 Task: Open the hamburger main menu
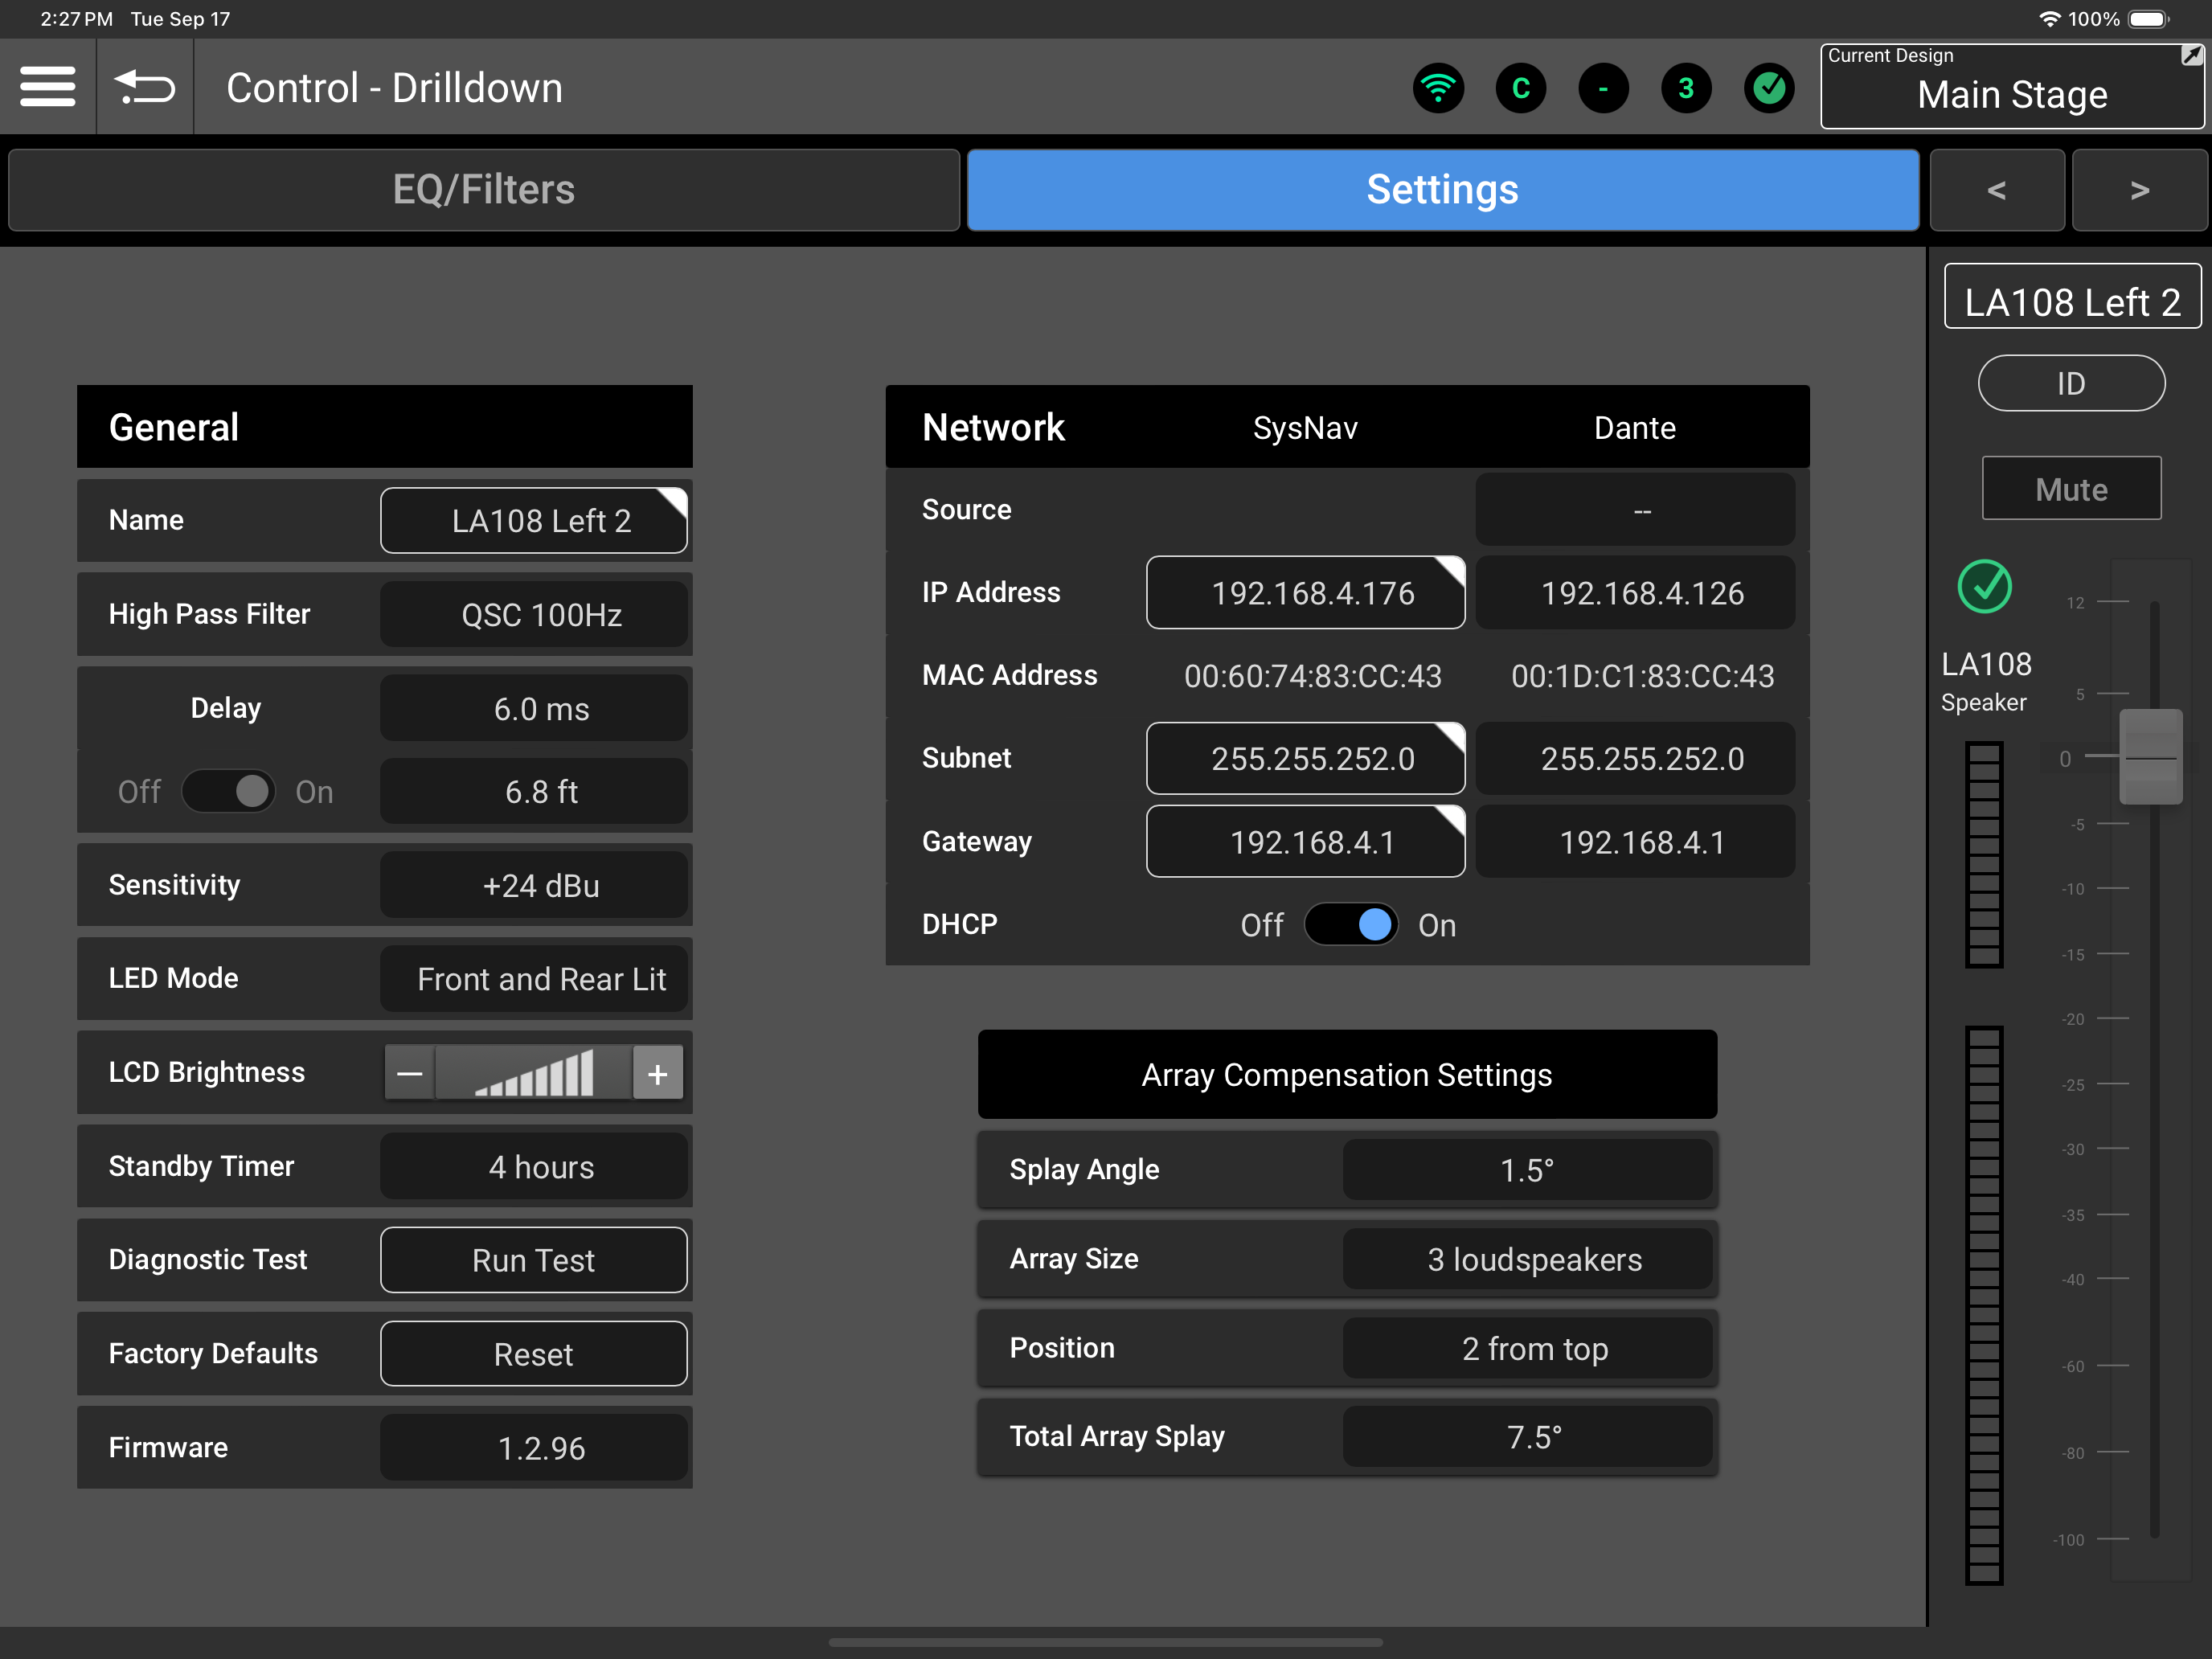[47, 87]
